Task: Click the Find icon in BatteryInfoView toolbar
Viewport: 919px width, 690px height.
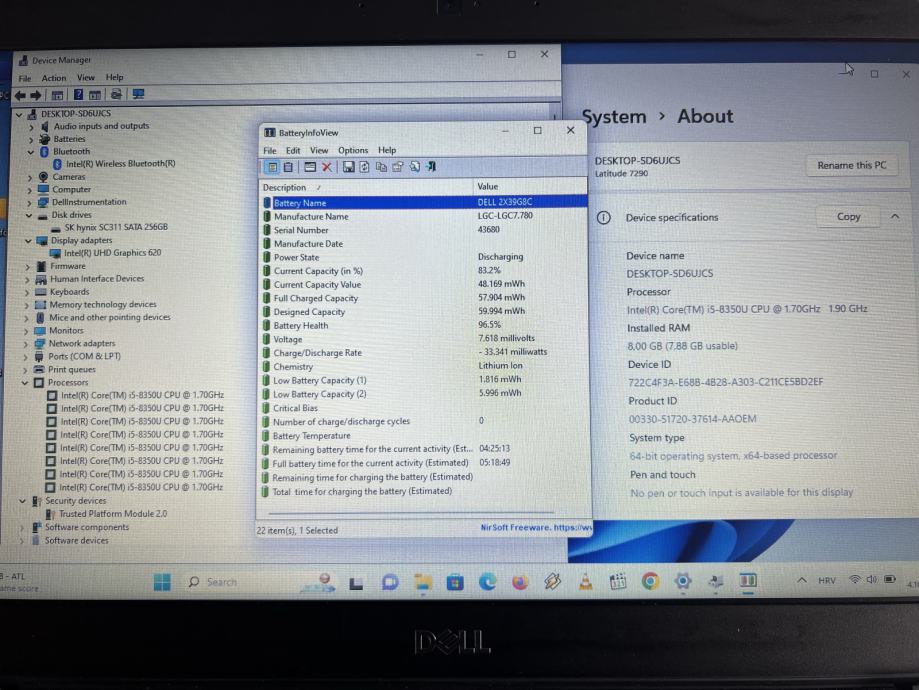Action: [x=414, y=167]
